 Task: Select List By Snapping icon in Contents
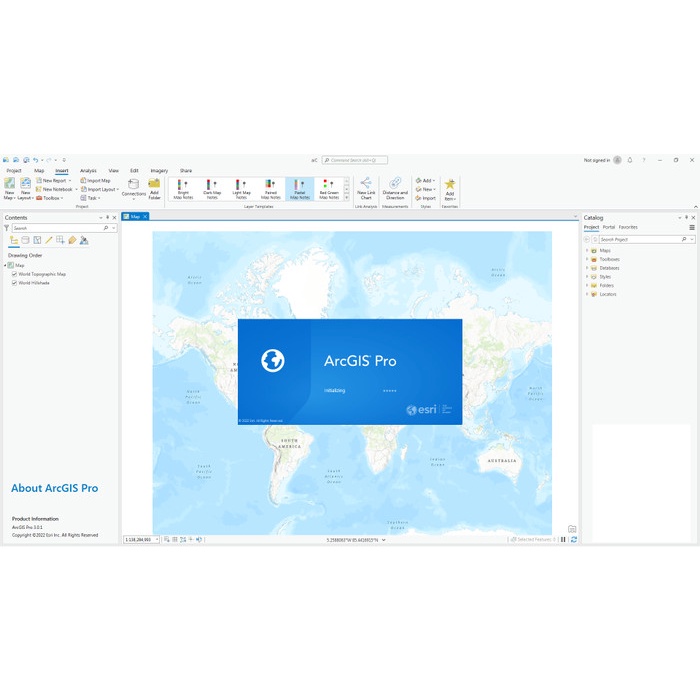tap(60, 240)
